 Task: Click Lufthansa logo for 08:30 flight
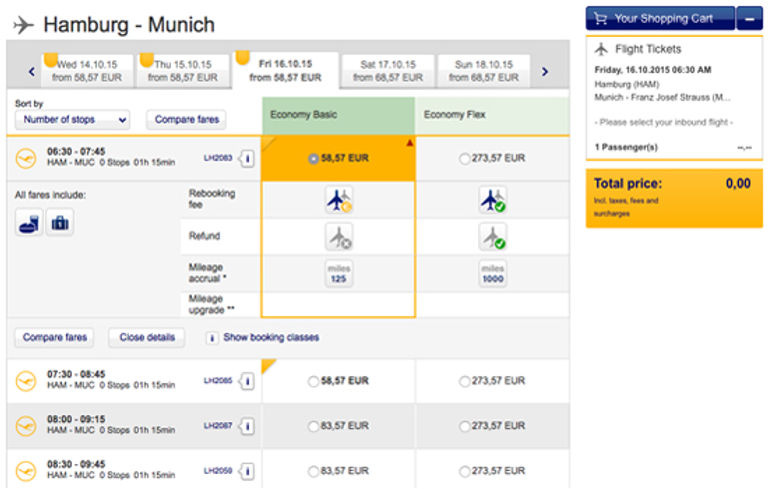click(x=26, y=471)
